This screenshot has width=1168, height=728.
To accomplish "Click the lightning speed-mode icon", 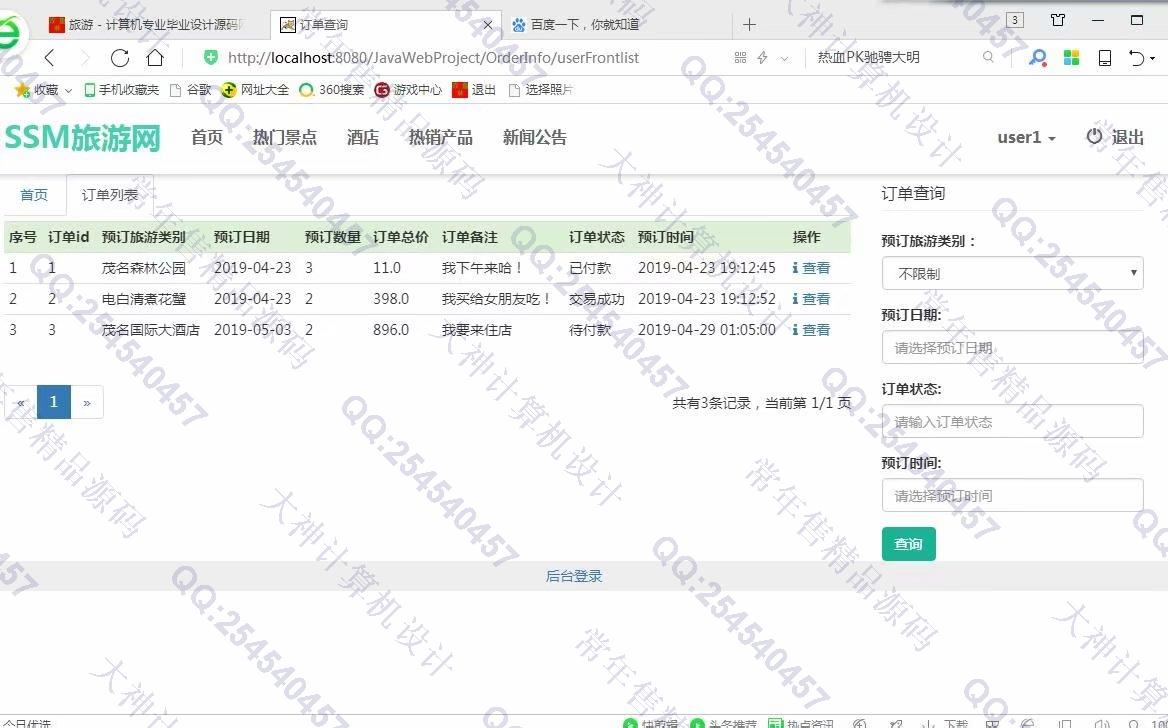I will pos(762,57).
